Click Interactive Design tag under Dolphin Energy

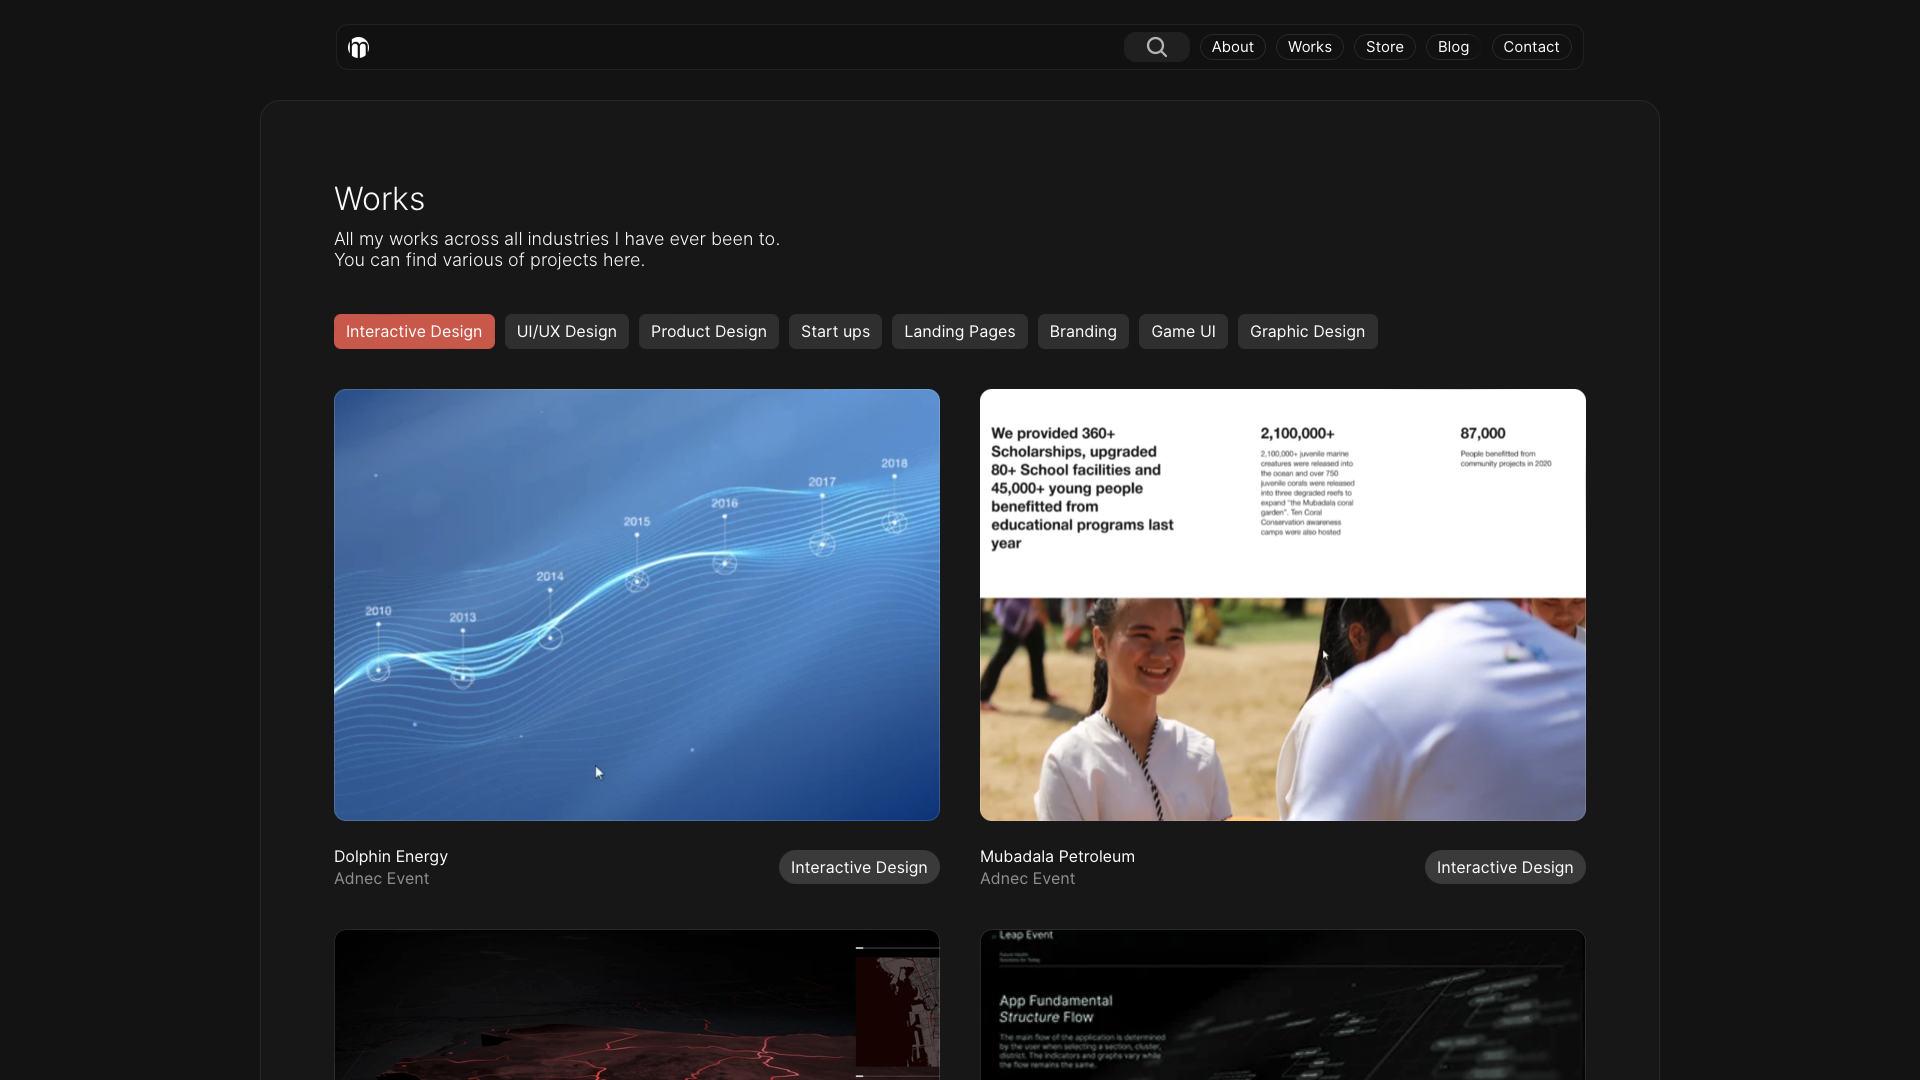[859, 867]
